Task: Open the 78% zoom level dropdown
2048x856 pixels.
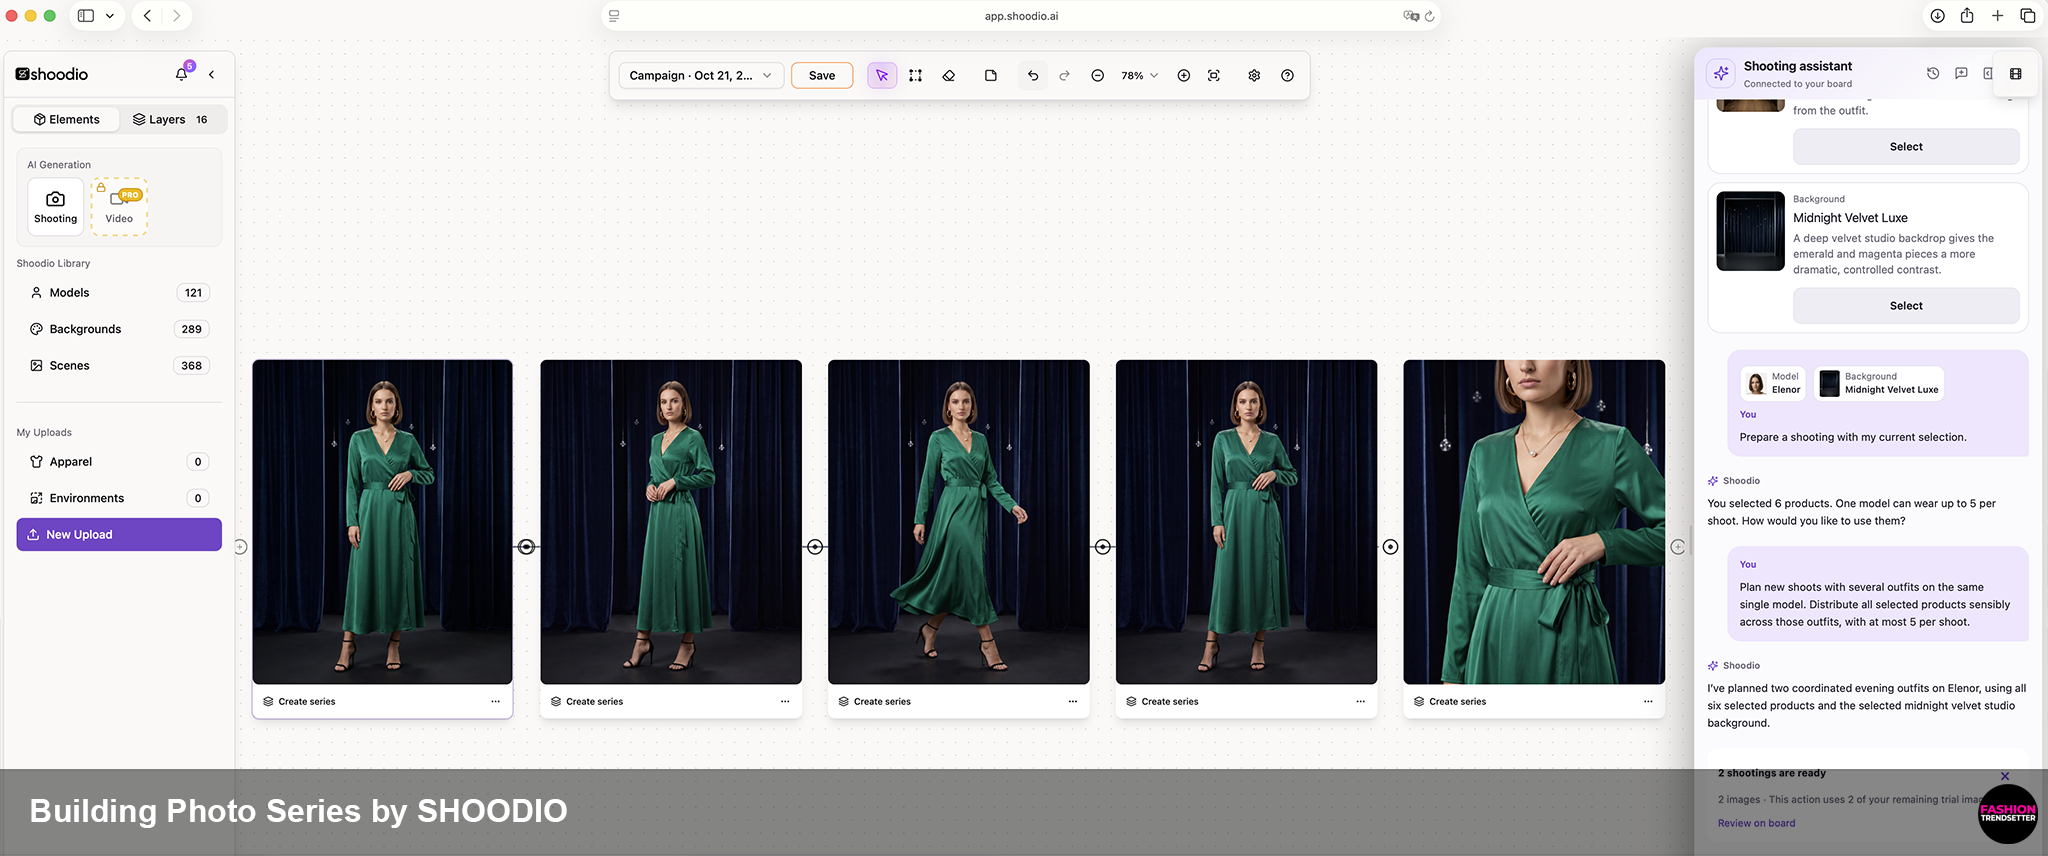Action: [x=1139, y=75]
